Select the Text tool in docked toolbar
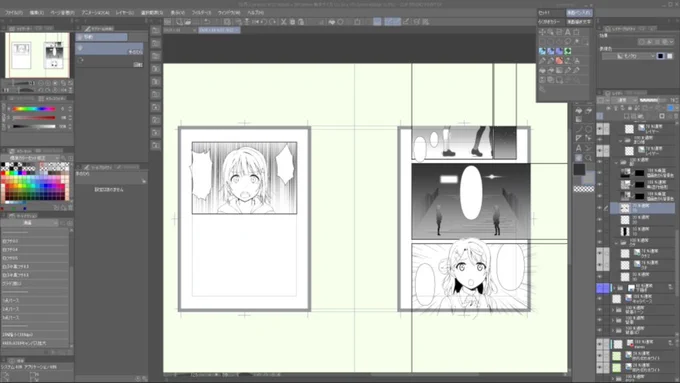680x383 pixels. click(579, 148)
